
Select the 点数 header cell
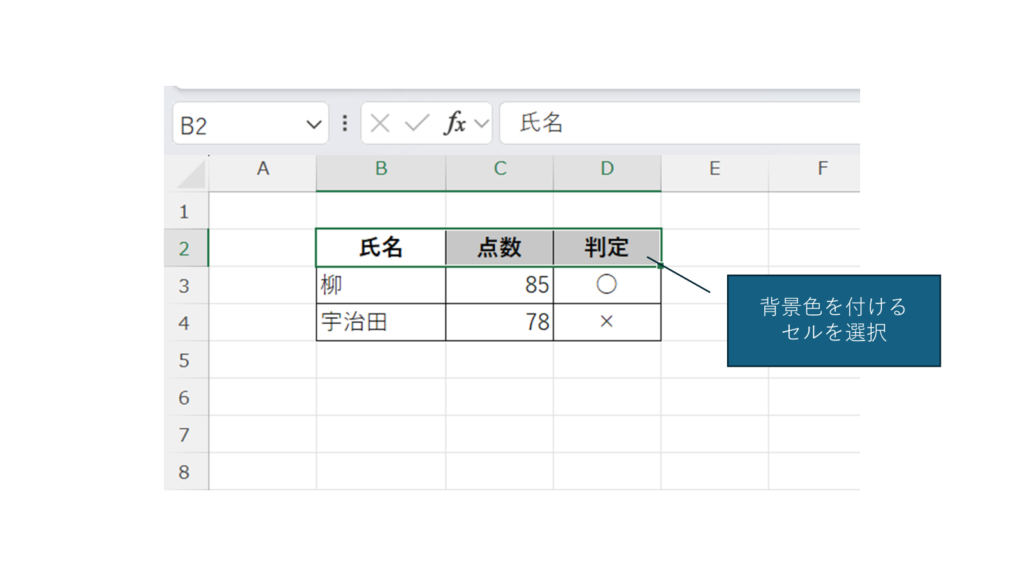pyautogui.click(x=499, y=248)
